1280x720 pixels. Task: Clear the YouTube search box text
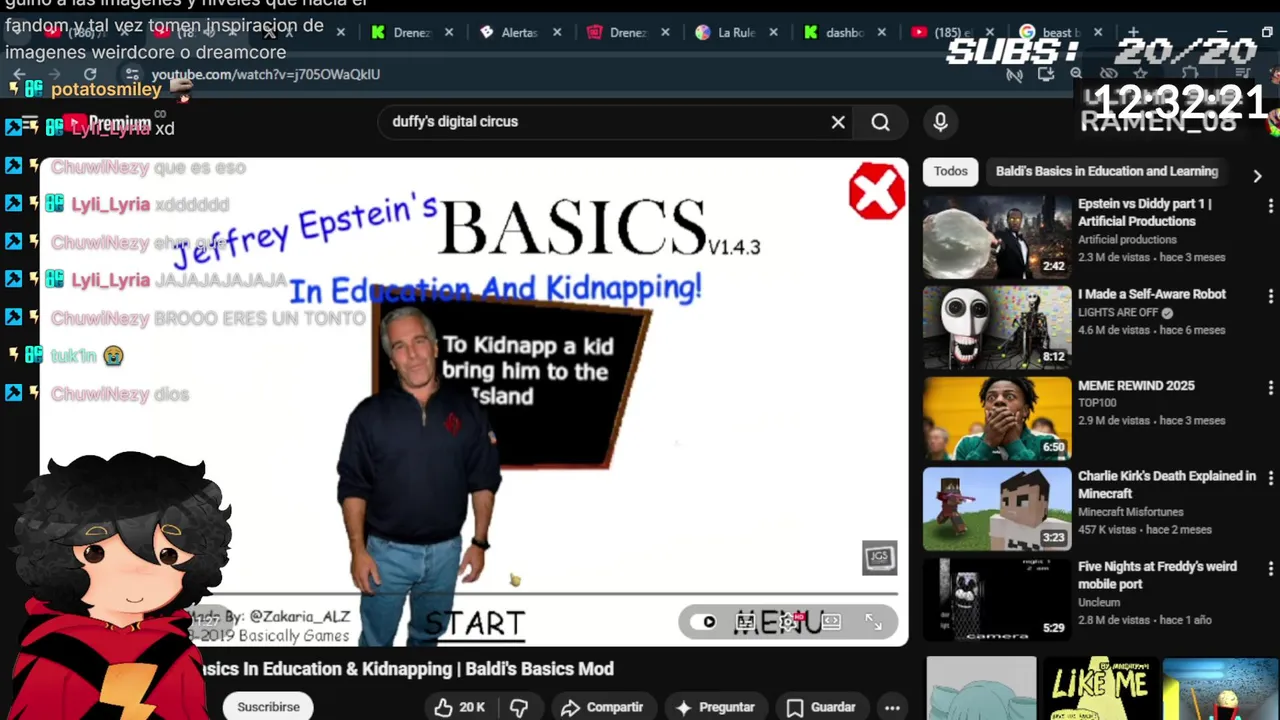[838, 122]
